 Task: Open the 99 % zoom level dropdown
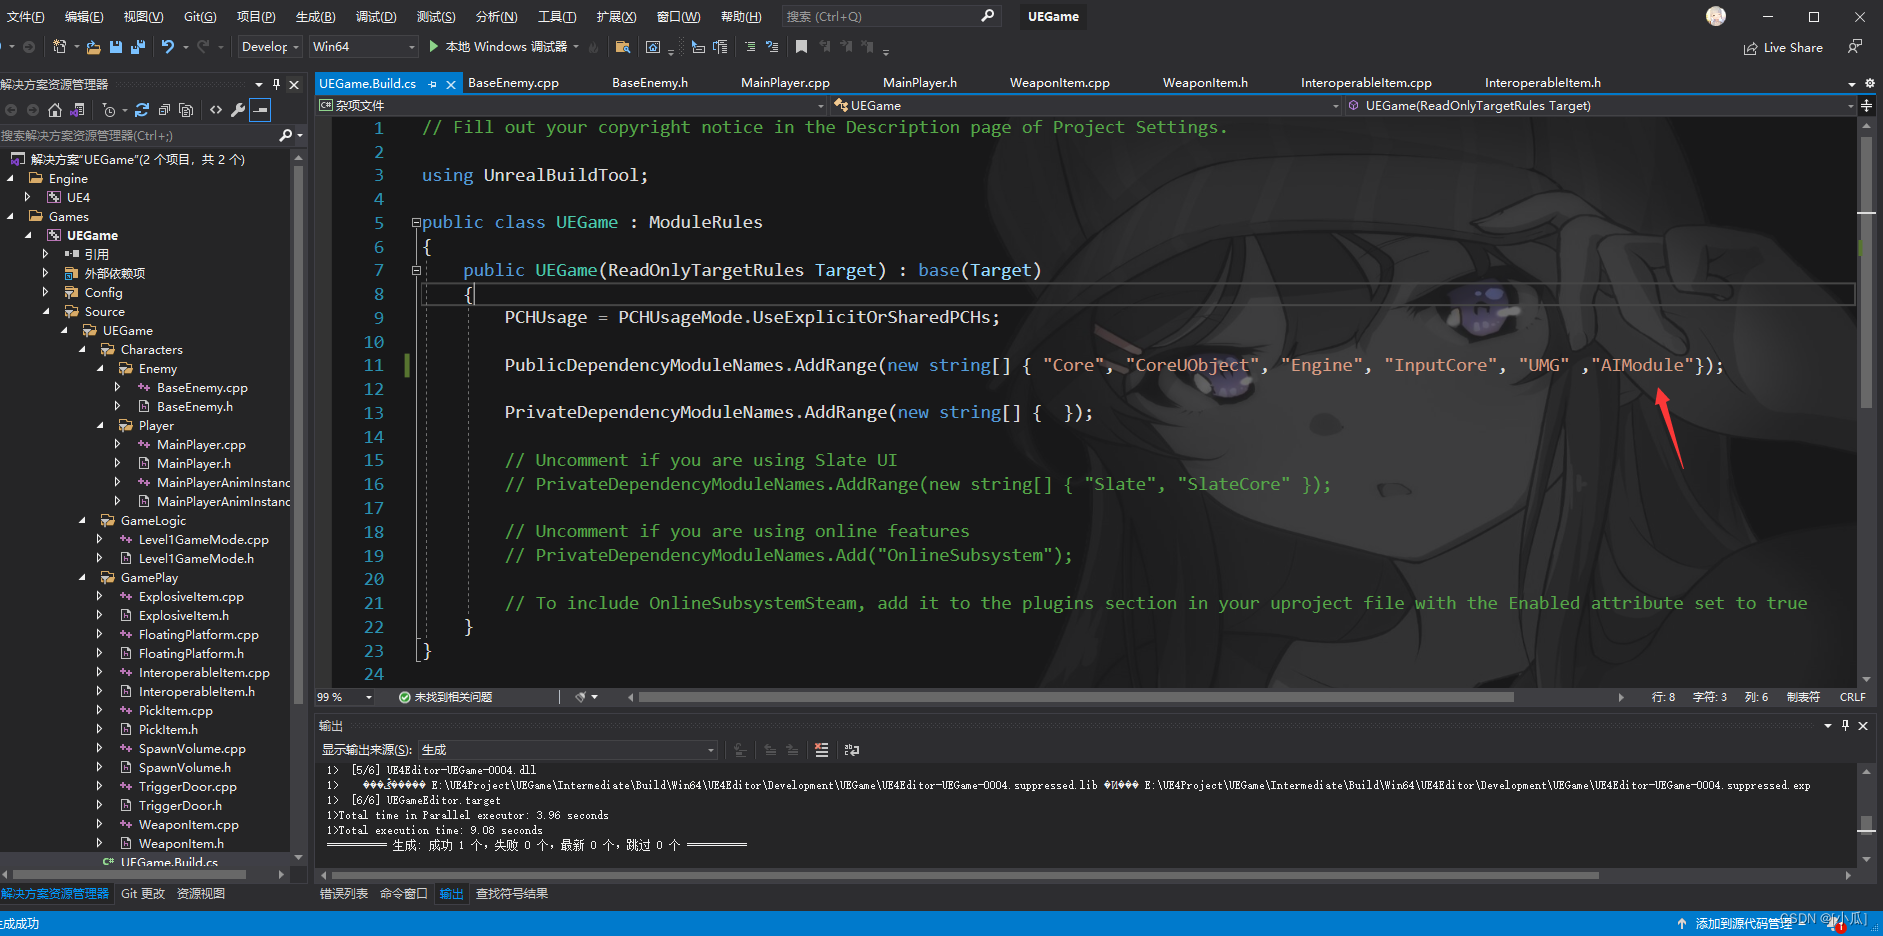346,697
